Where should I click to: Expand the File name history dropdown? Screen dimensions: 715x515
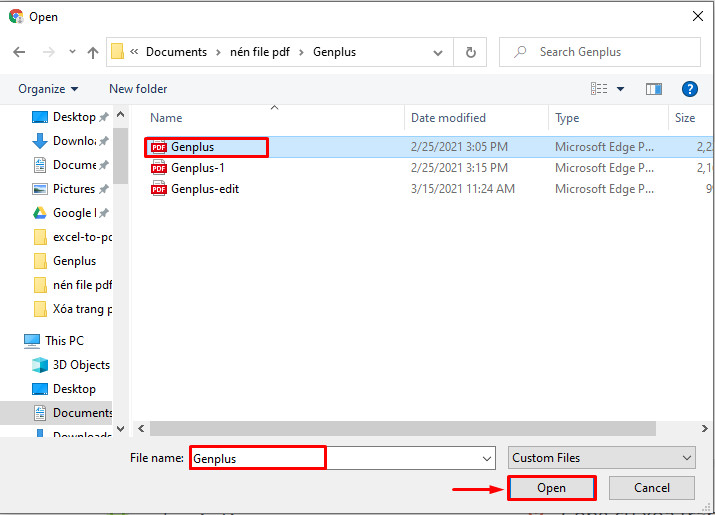point(487,458)
